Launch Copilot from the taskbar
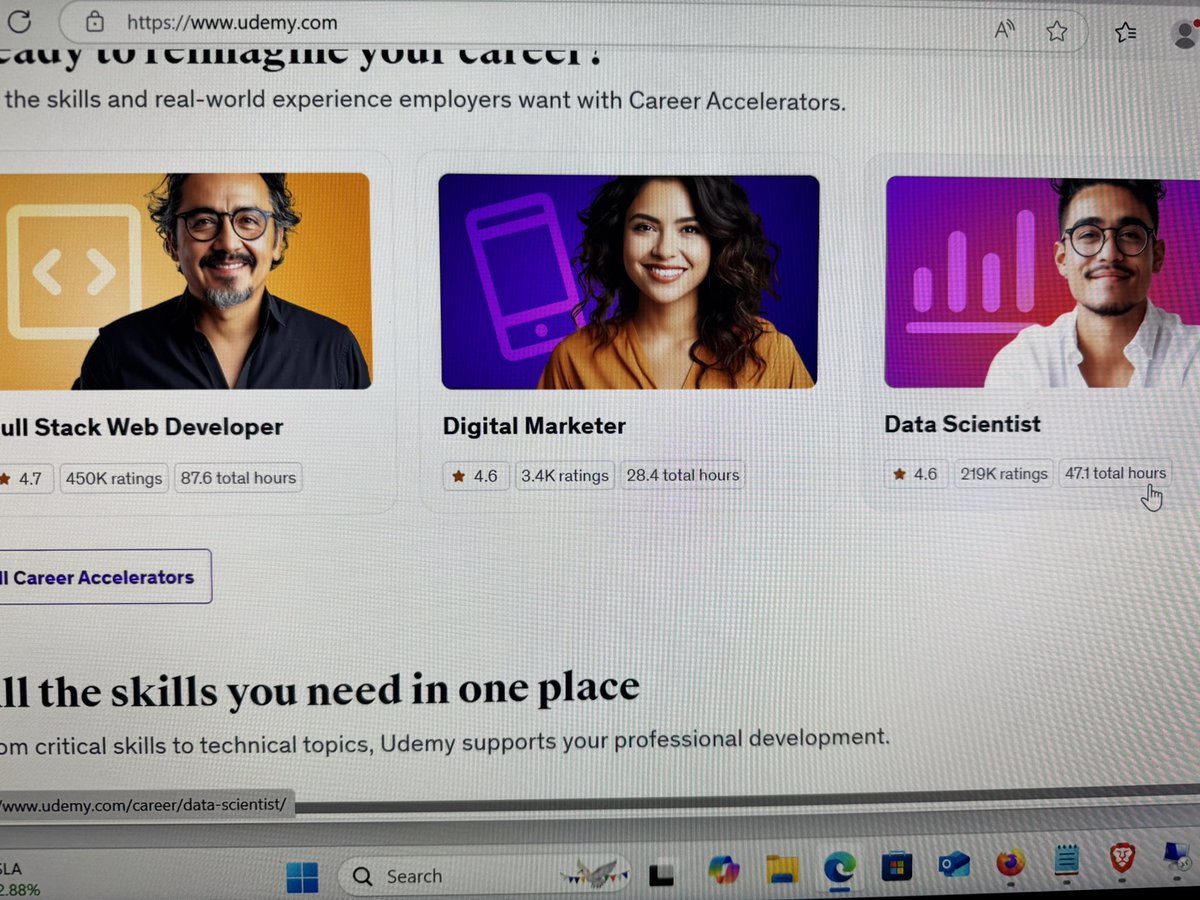The height and width of the screenshot is (900, 1200). click(722, 871)
